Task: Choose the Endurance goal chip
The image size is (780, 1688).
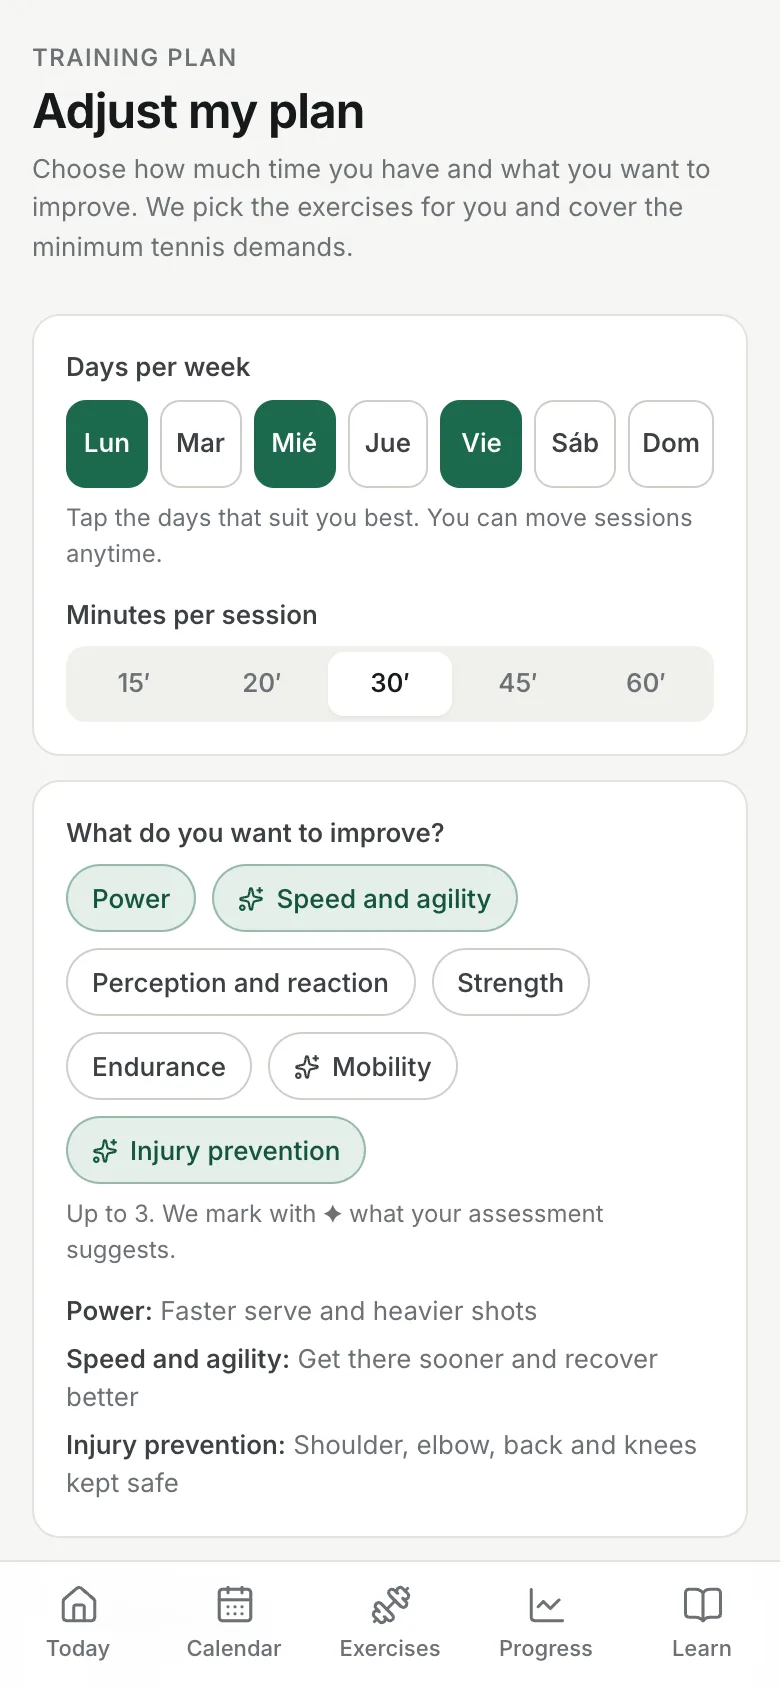Action: pos(159,1066)
